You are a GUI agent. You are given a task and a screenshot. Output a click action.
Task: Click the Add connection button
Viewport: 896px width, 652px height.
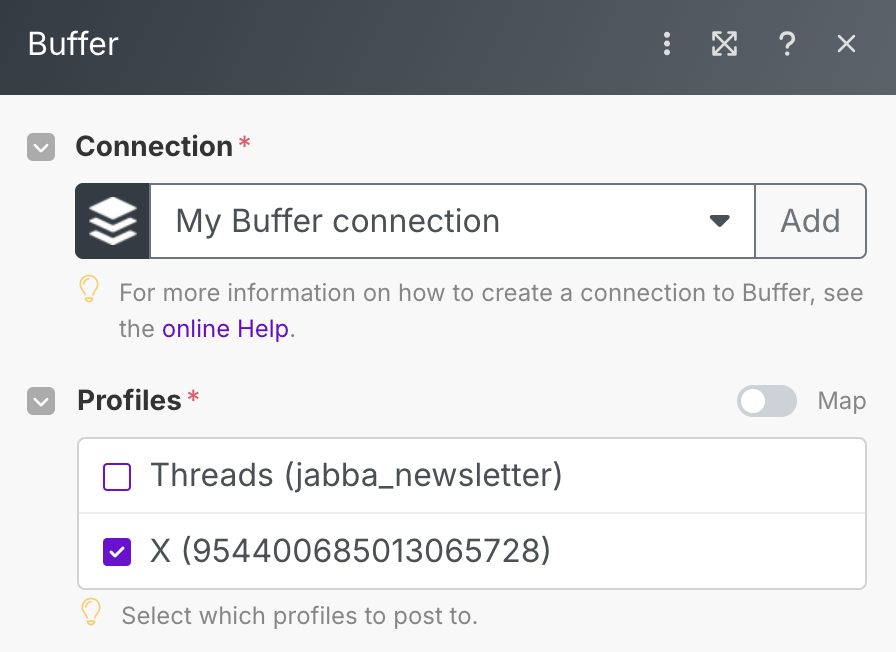(810, 221)
